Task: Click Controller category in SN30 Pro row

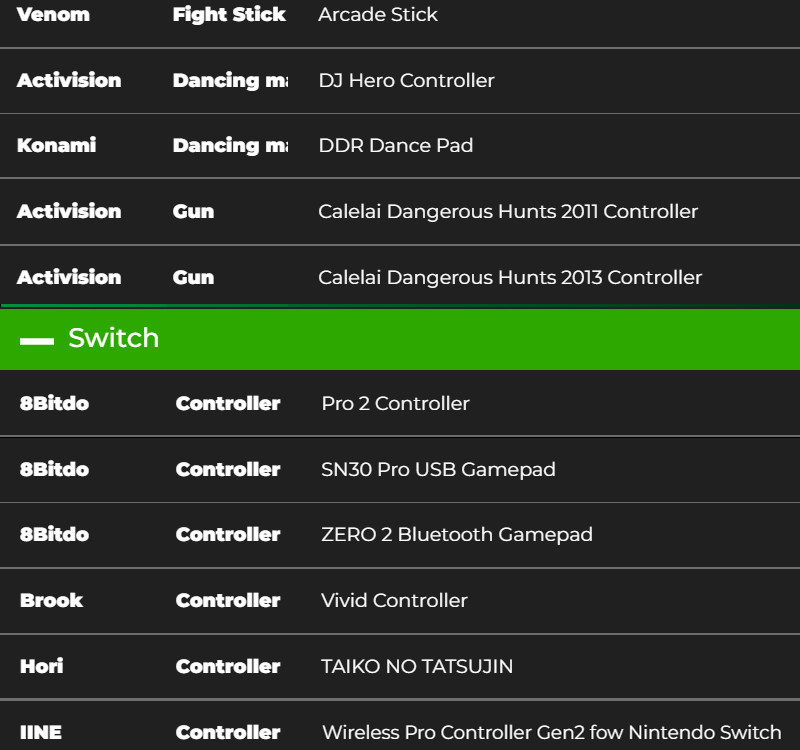Action: click(228, 469)
